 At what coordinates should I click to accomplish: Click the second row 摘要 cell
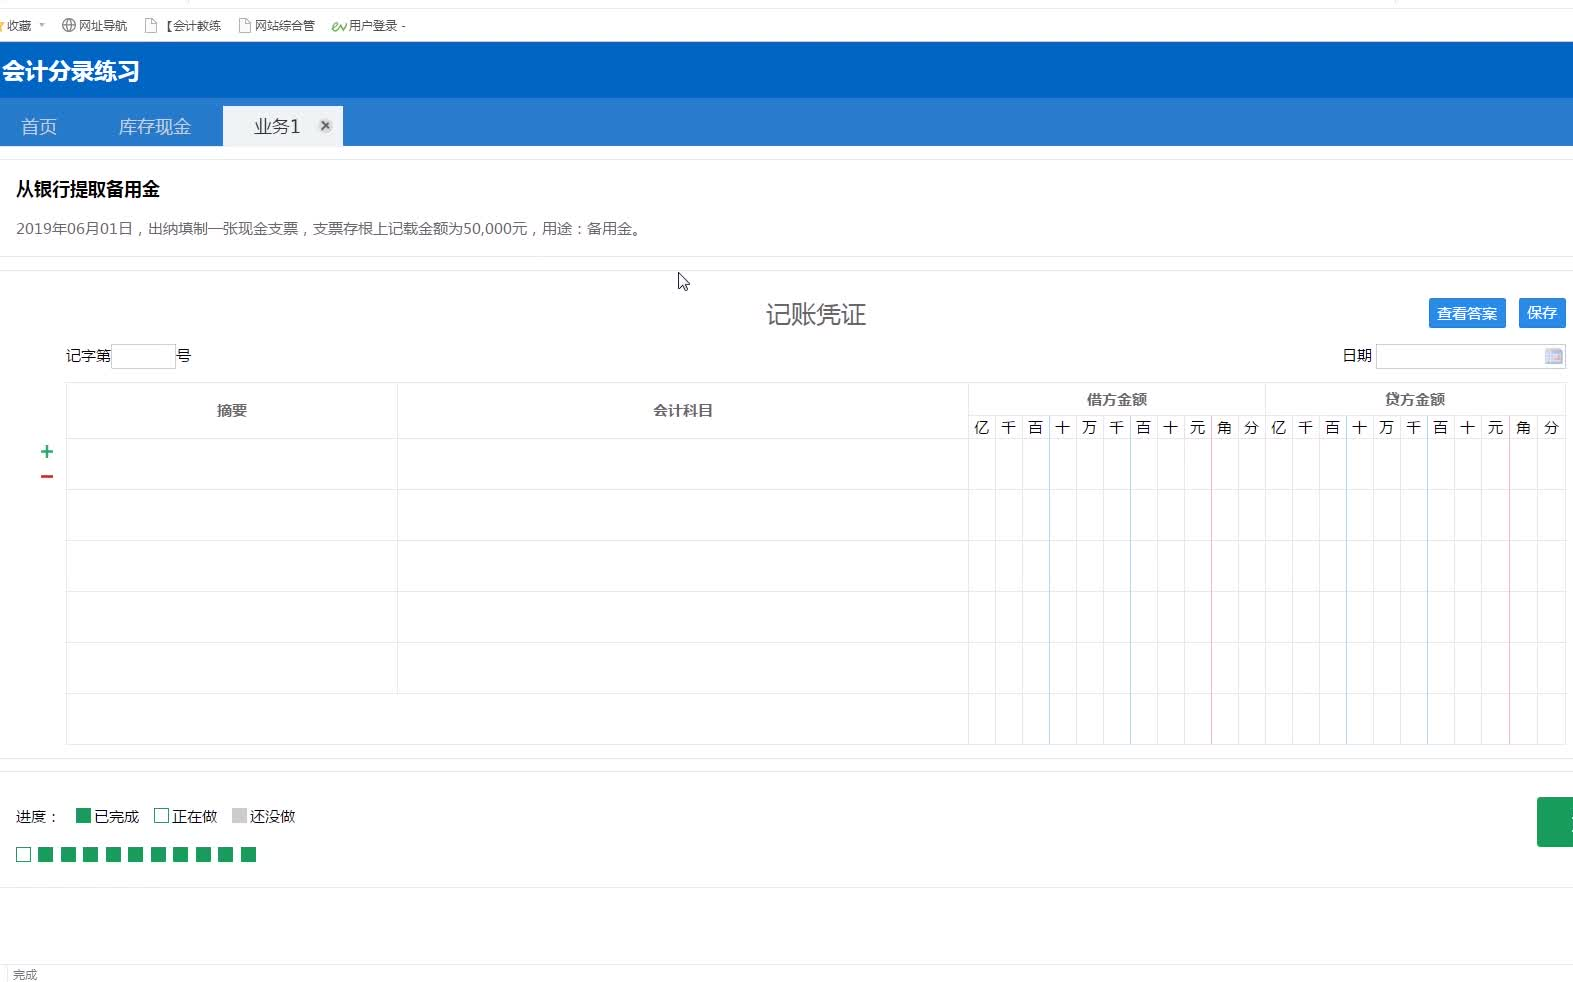[x=232, y=515]
